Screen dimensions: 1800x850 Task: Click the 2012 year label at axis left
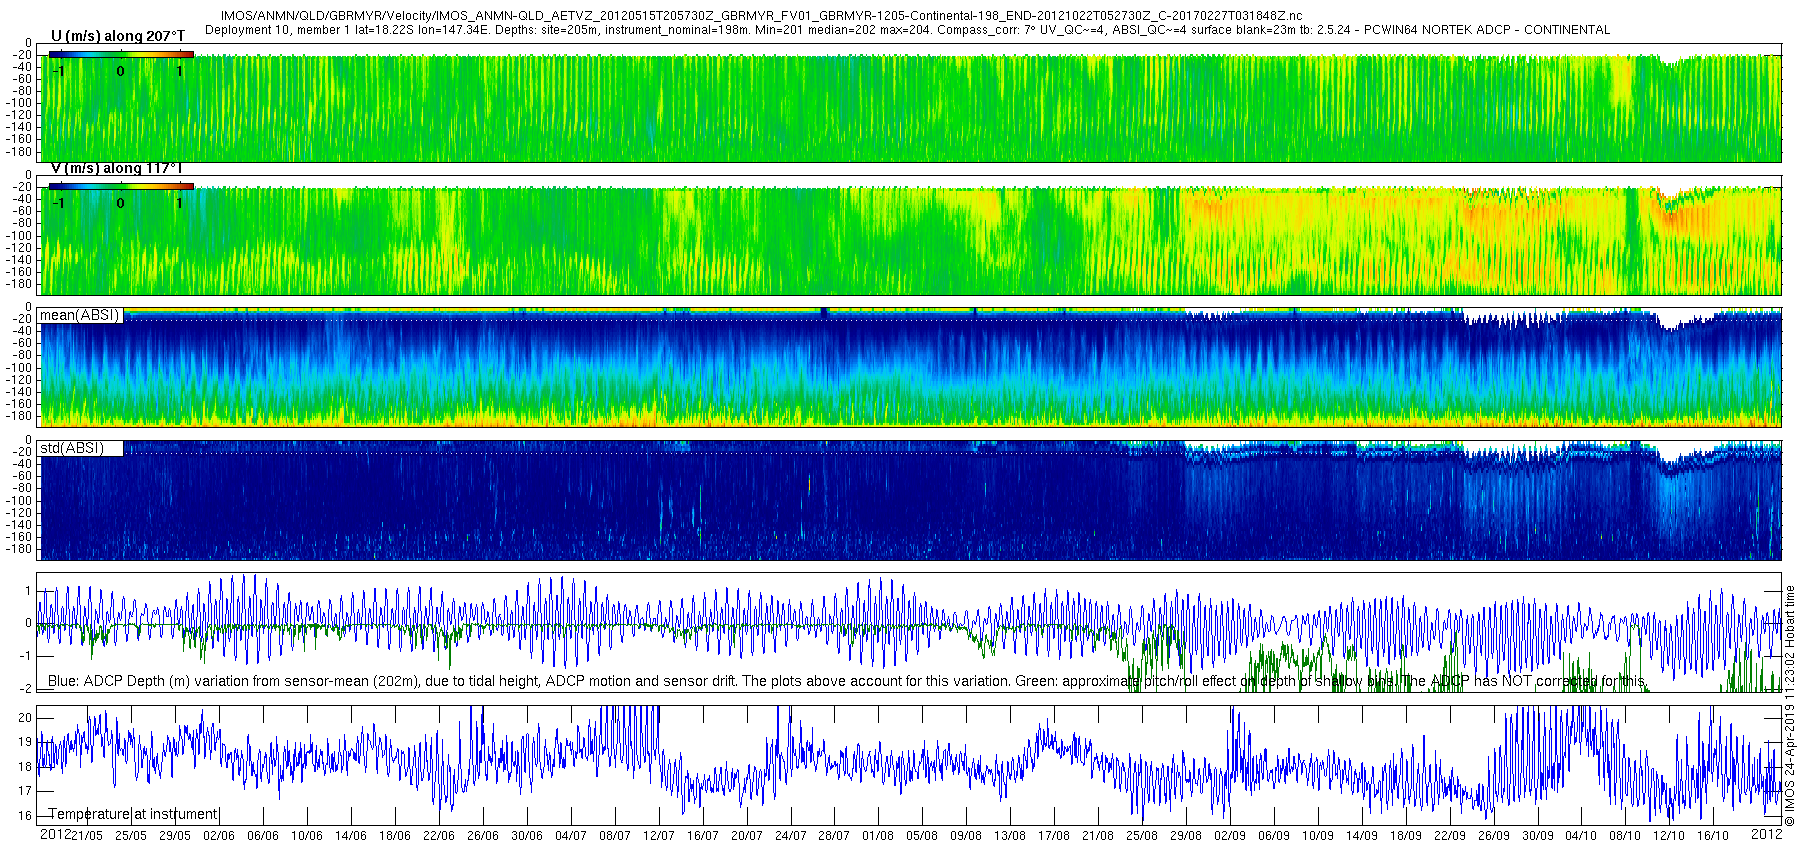click(55, 834)
